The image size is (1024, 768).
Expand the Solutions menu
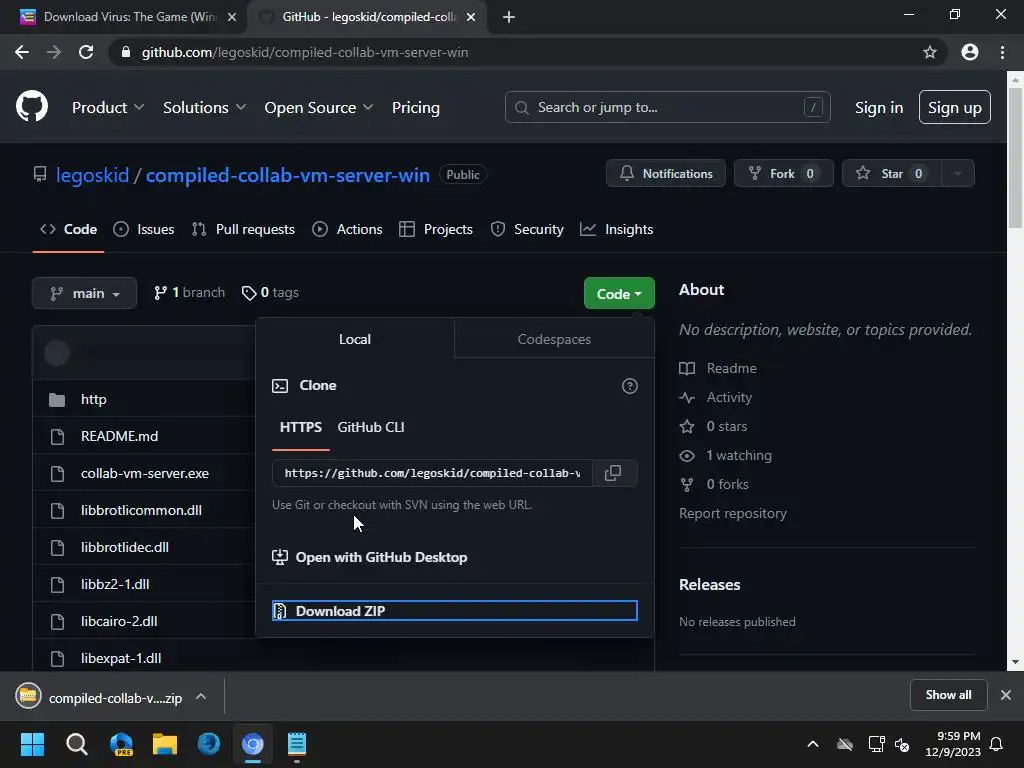pyautogui.click(x=204, y=108)
